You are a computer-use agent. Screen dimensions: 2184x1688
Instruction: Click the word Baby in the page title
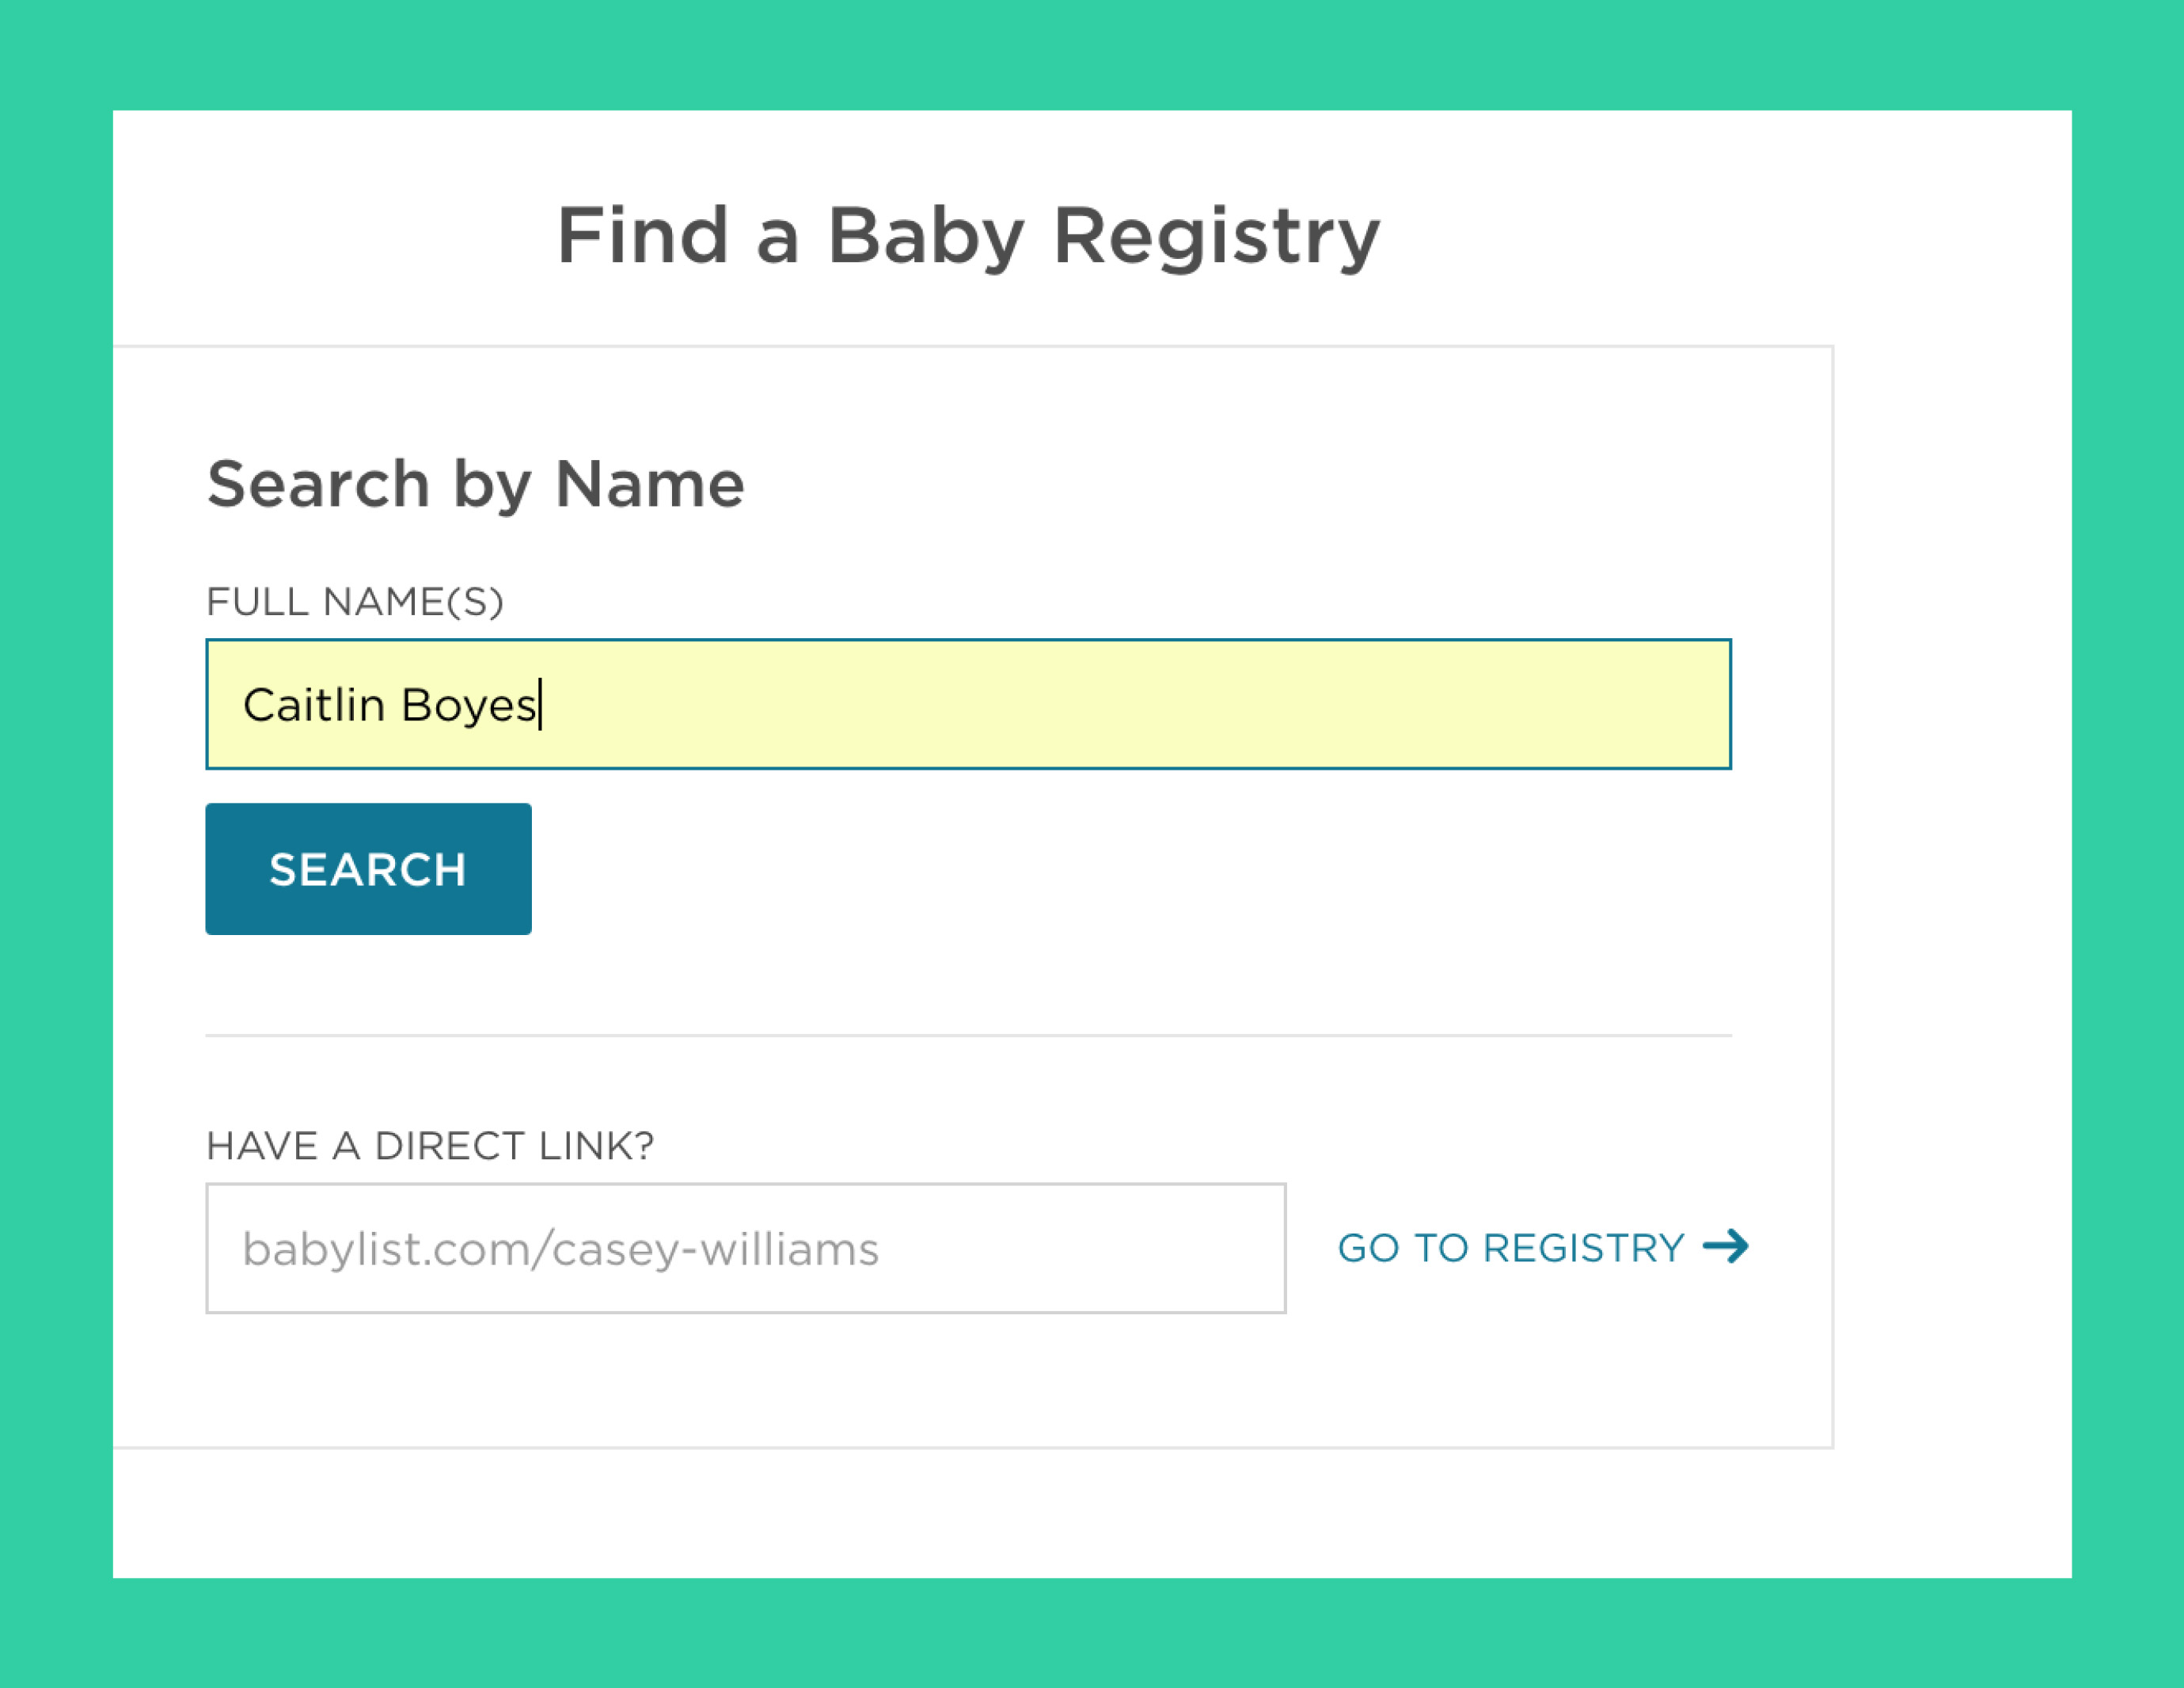click(x=925, y=236)
